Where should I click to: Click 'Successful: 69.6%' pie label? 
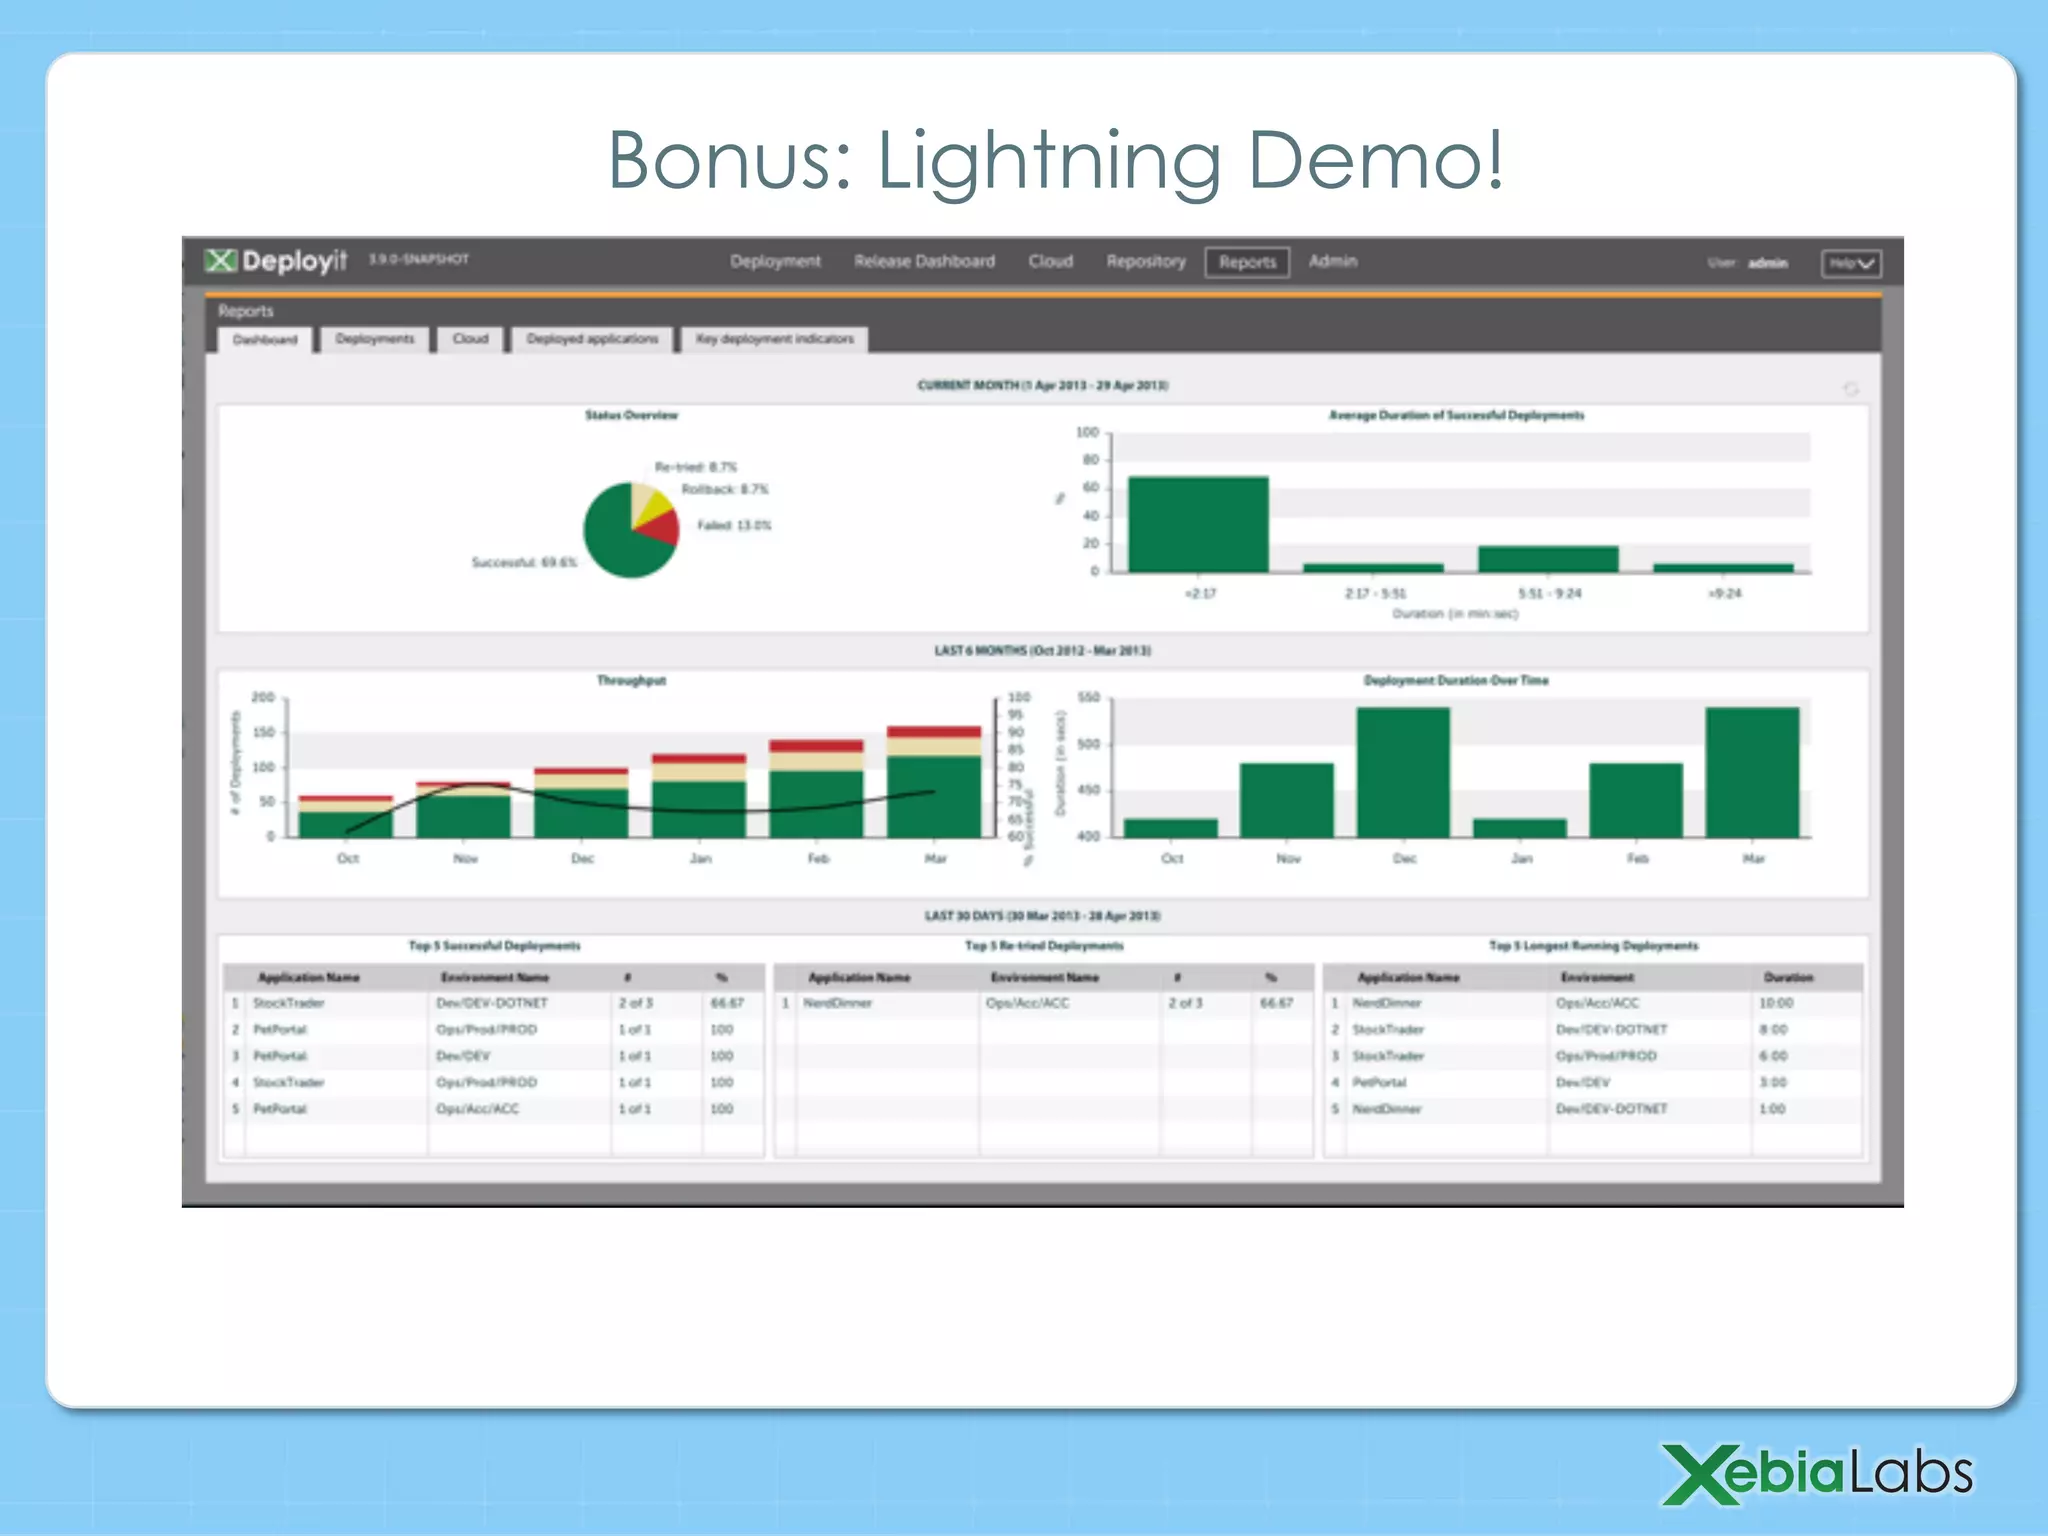[x=524, y=562]
